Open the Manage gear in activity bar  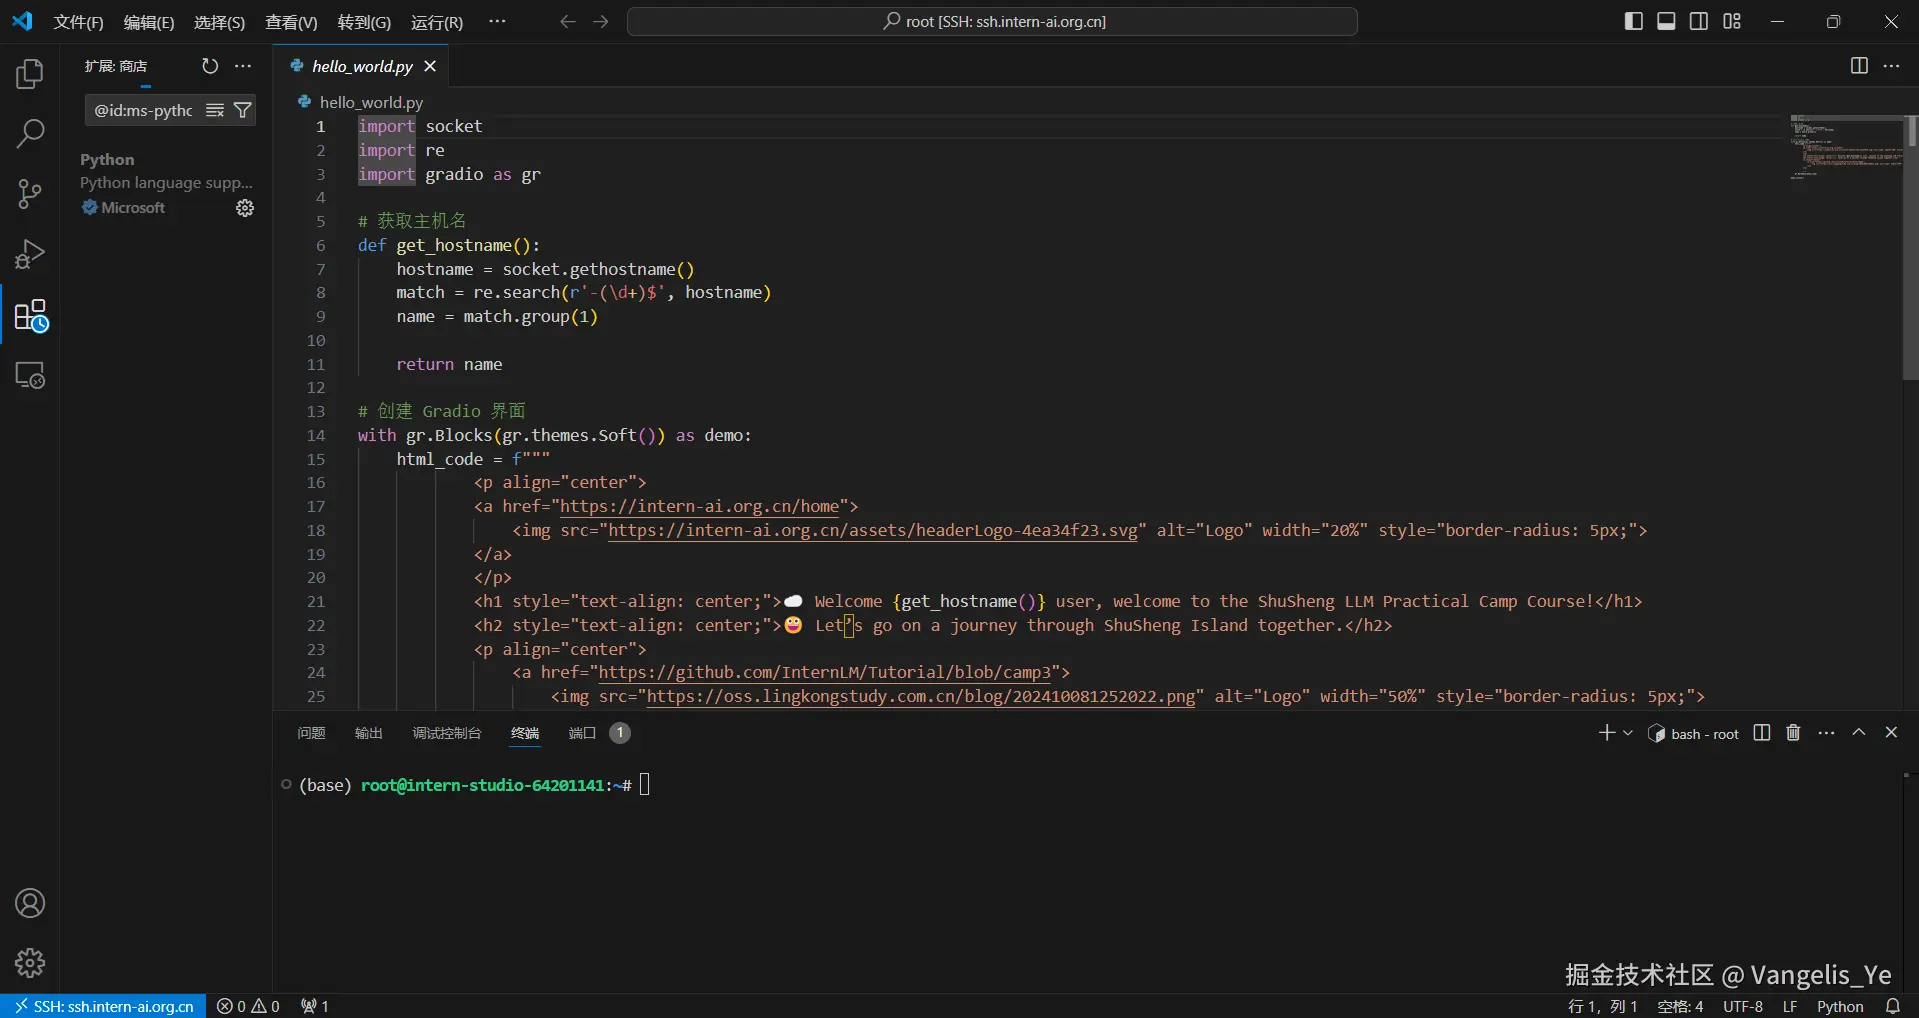pos(30,963)
